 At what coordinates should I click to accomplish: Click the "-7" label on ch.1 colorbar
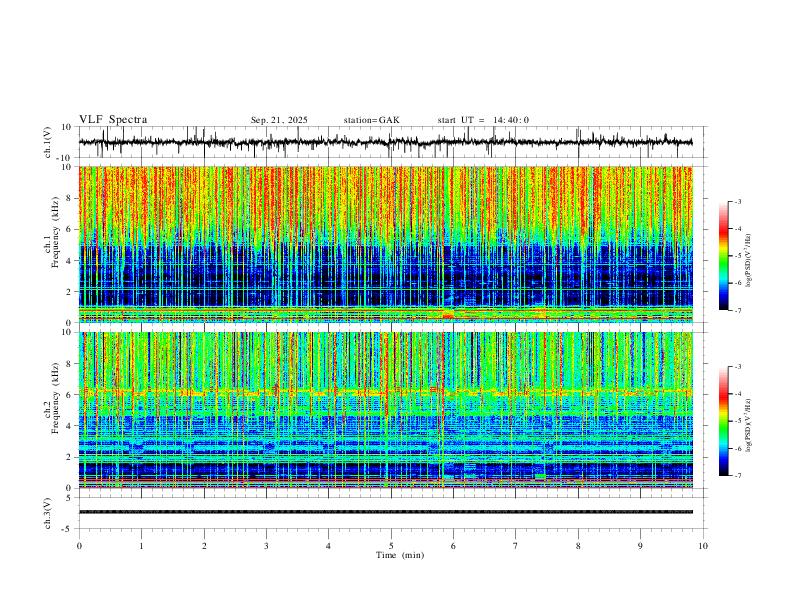click(738, 310)
